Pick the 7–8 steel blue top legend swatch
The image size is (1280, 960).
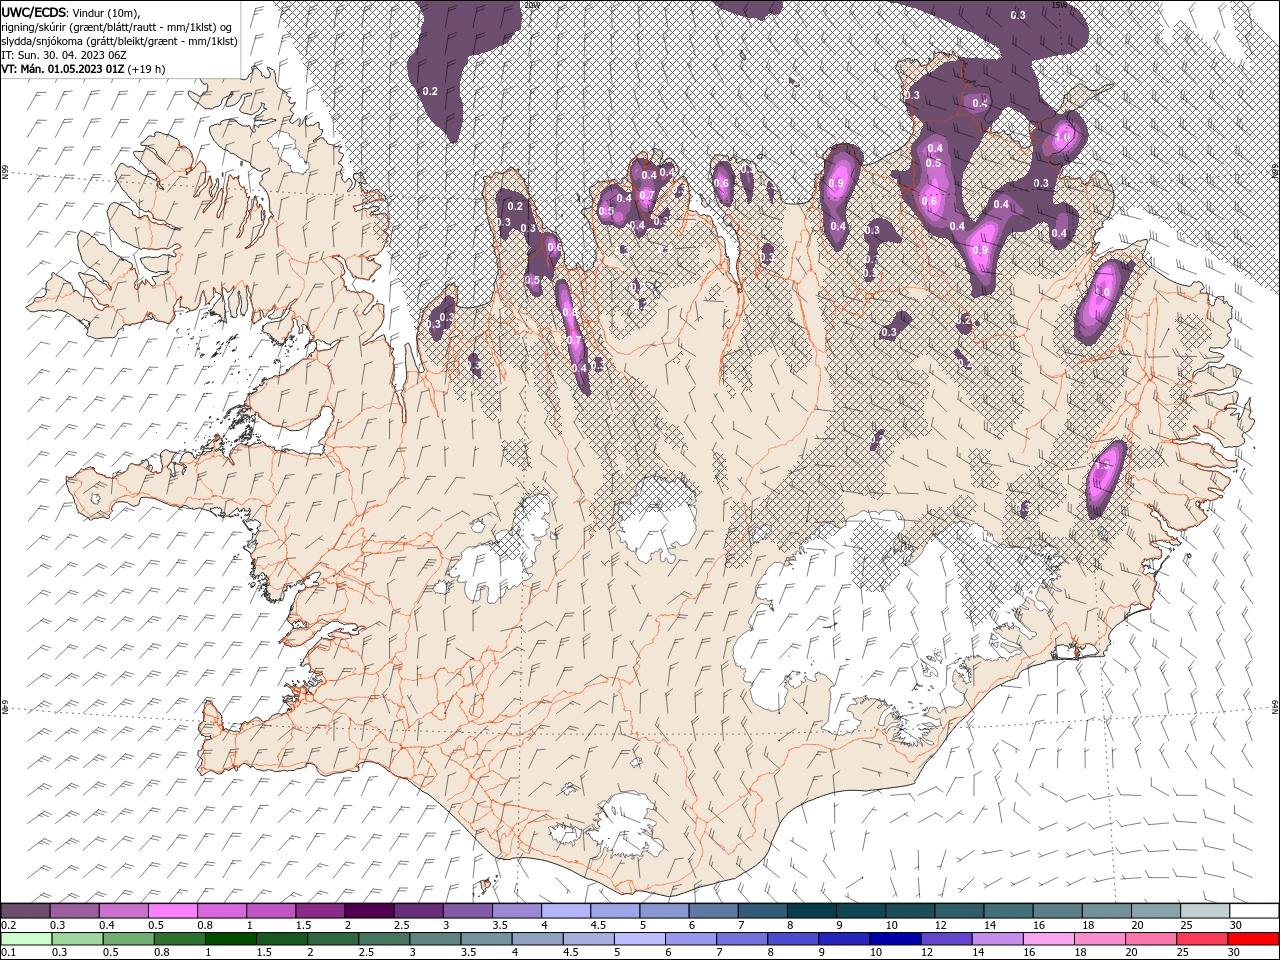click(x=762, y=910)
